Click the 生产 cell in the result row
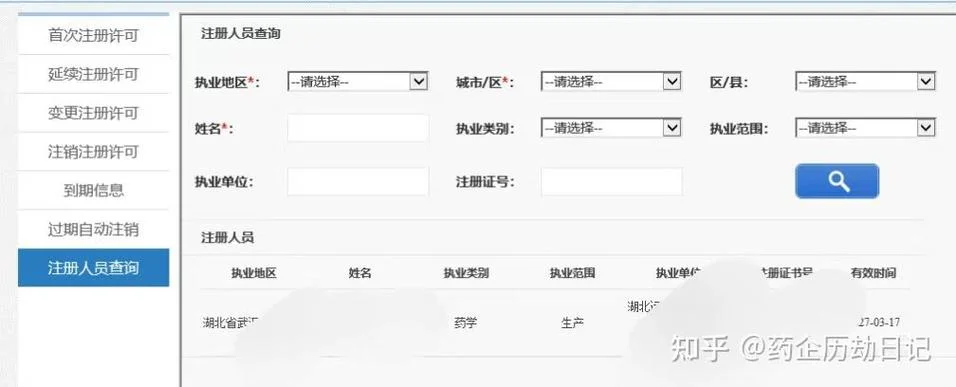Image resolution: width=956 pixels, height=387 pixels. coord(572,323)
